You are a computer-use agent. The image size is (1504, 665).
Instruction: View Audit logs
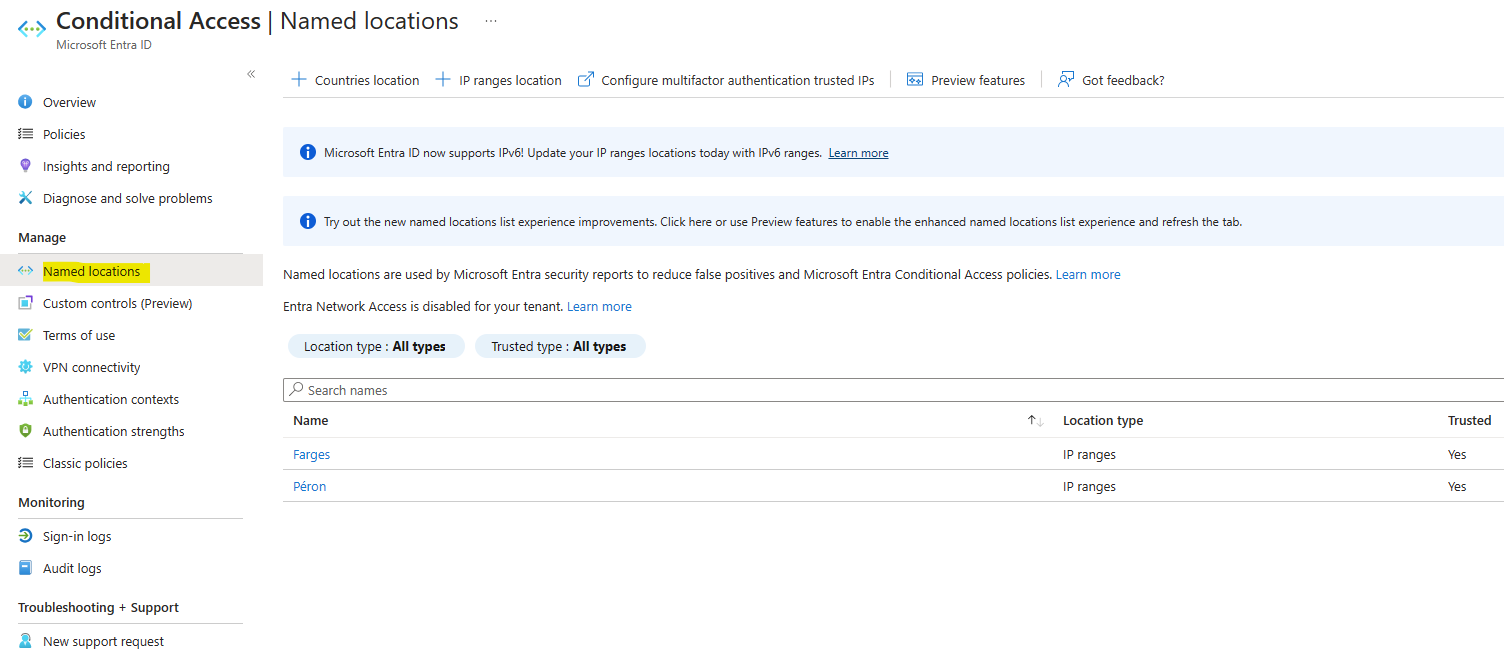[72, 568]
